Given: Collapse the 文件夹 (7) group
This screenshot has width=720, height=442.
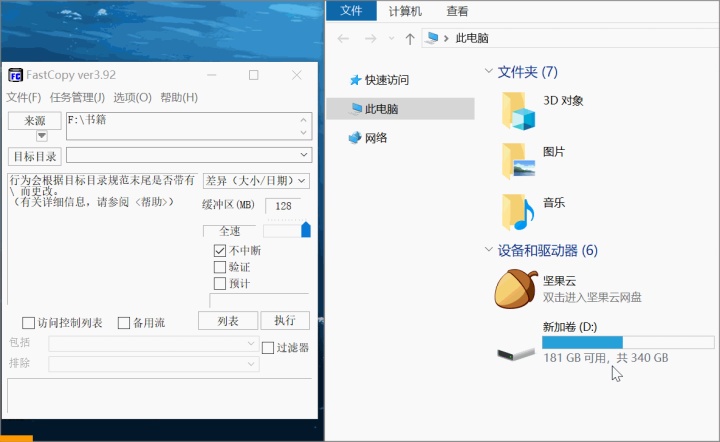Looking at the screenshot, I should (x=488, y=72).
